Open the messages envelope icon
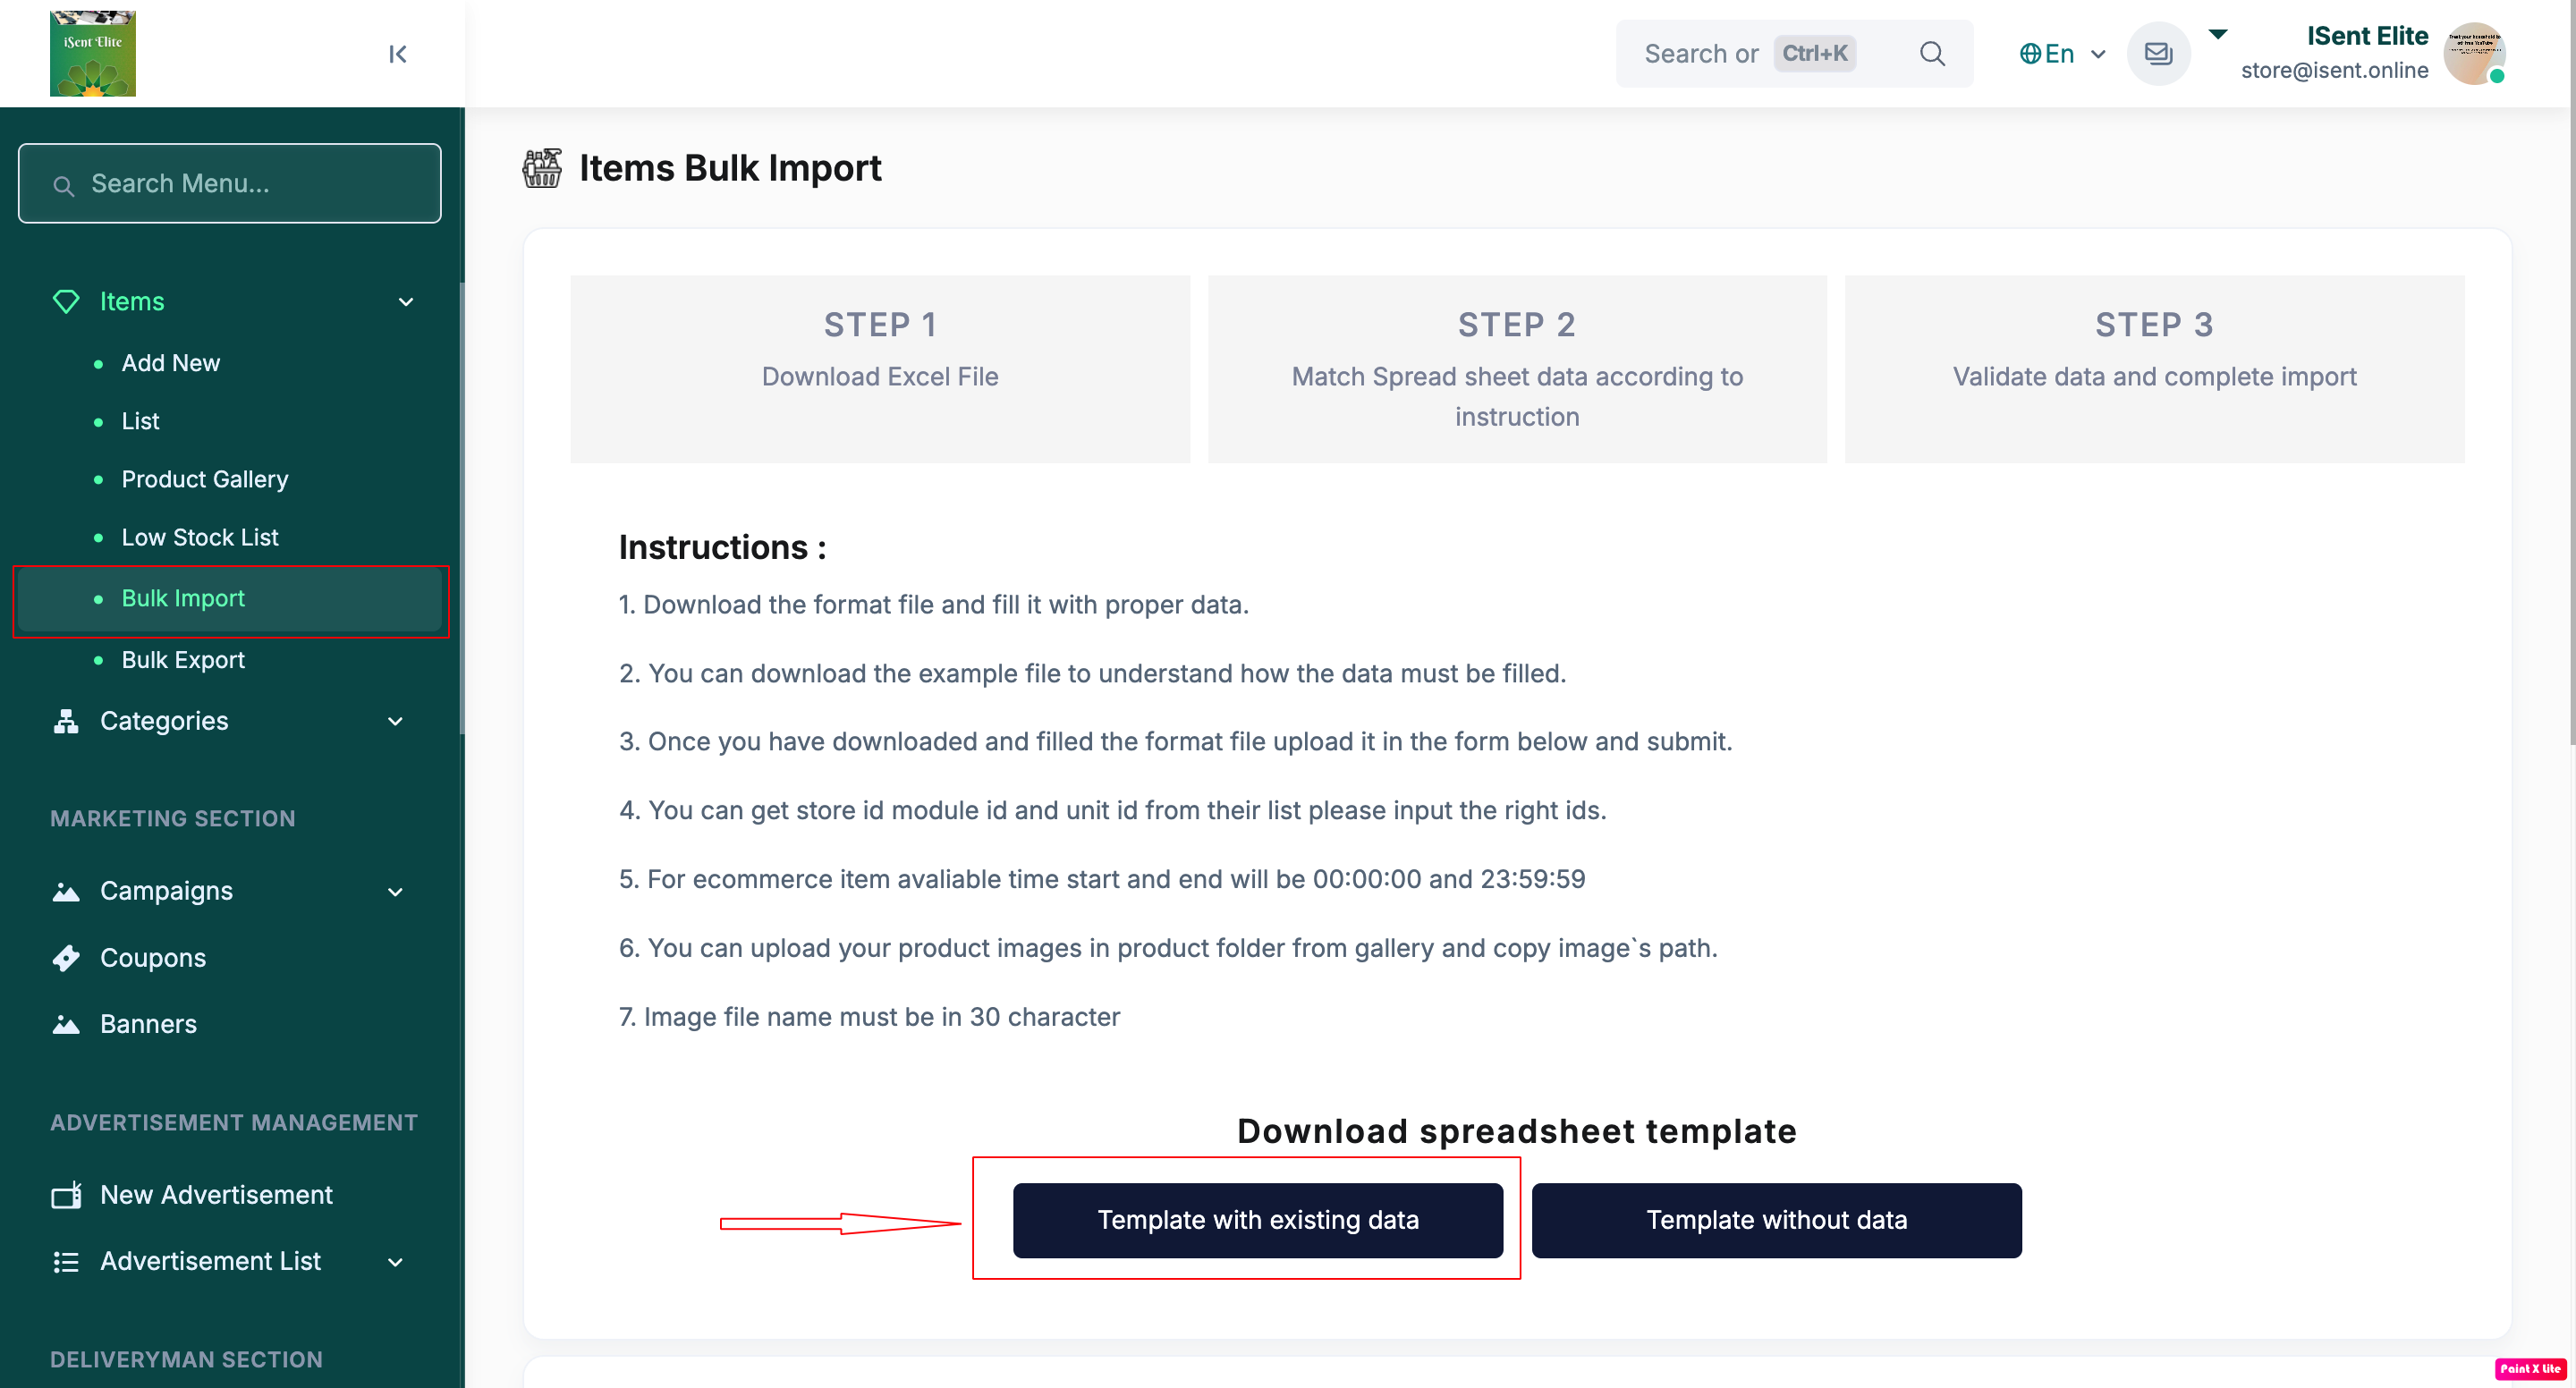The height and width of the screenshot is (1388, 2576). pyautogui.click(x=2158, y=54)
